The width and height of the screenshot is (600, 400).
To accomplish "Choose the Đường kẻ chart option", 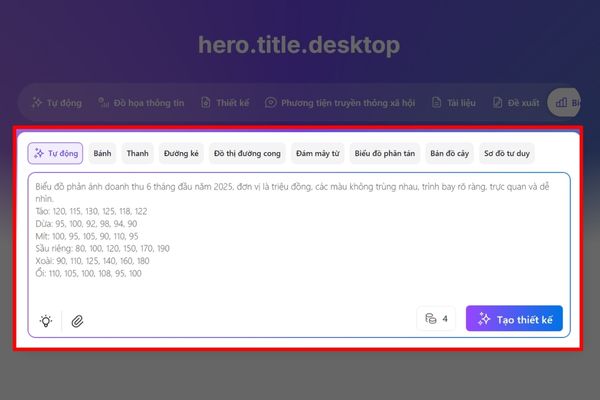I will click(181, 153).
